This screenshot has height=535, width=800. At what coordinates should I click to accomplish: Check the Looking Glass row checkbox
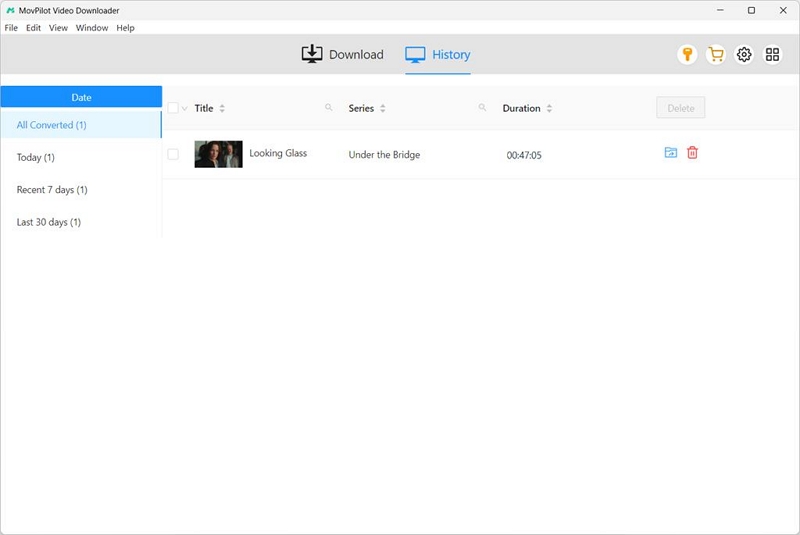pyautogui.click(x=173, y=154)
